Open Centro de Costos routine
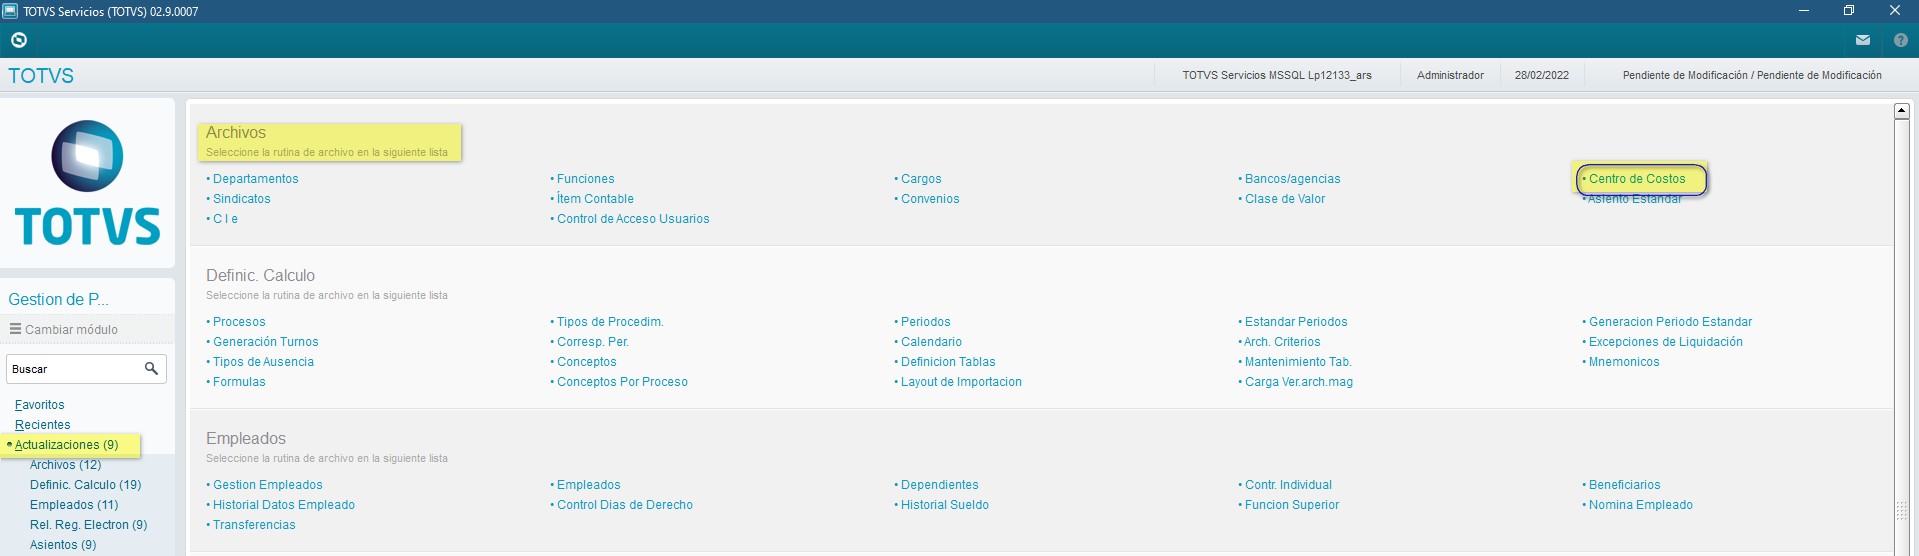1919x556 pixels. pyautogui.click(x=1637, y=179)
